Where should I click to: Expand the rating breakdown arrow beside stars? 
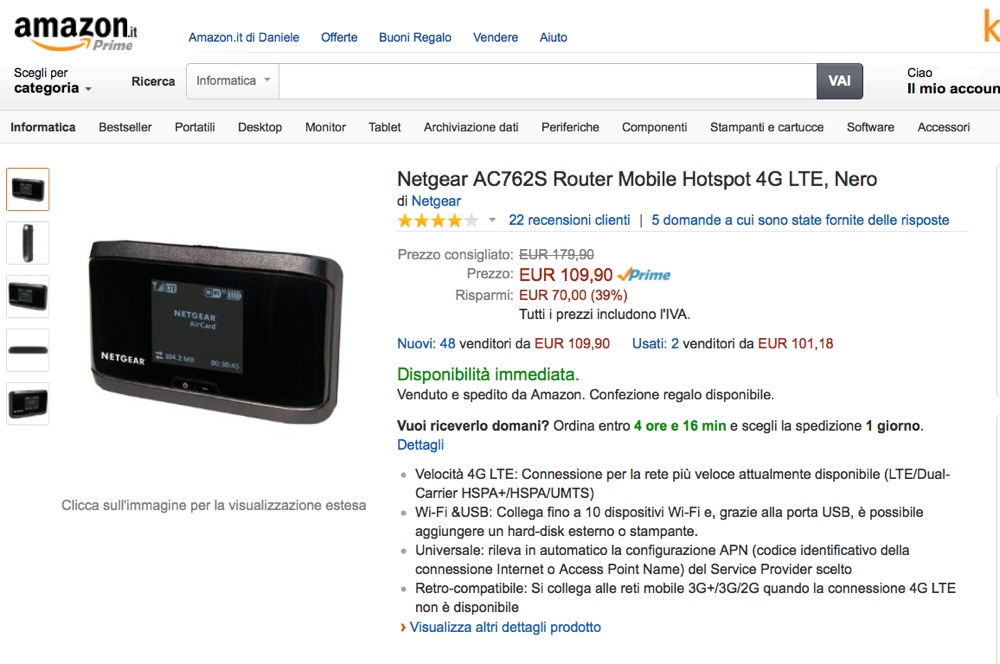click(492, 220)
